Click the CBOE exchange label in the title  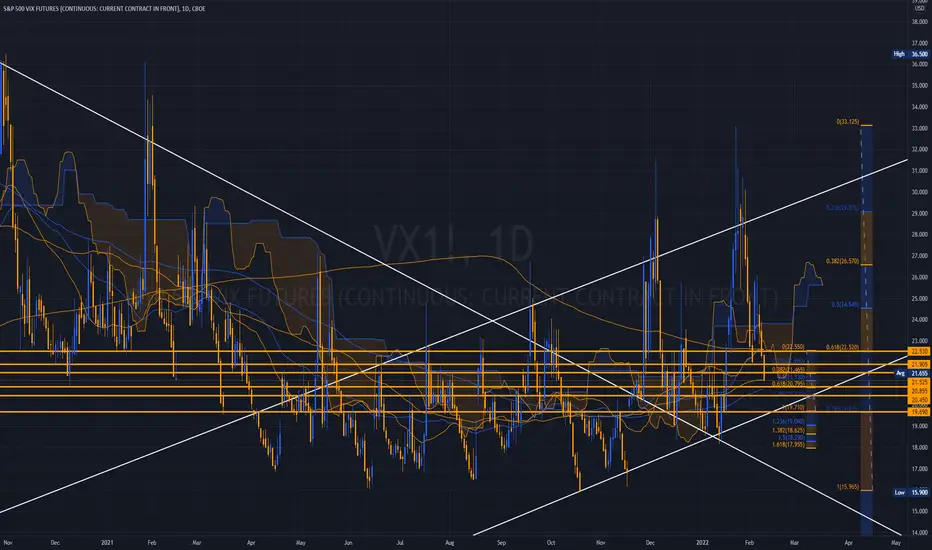[199, 9]
